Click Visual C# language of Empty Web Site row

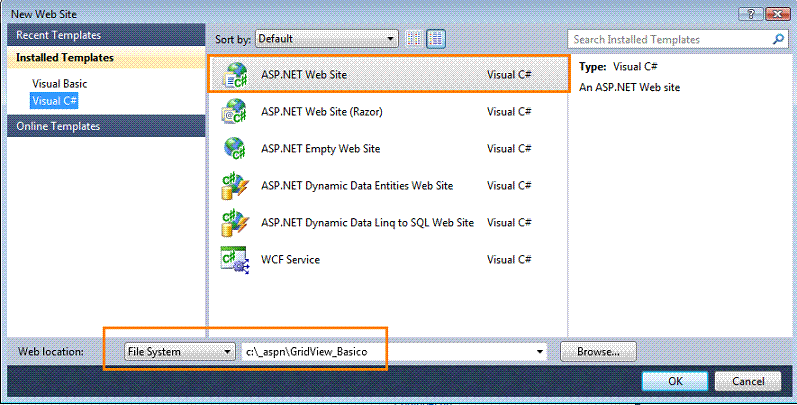tap(509, 149)
